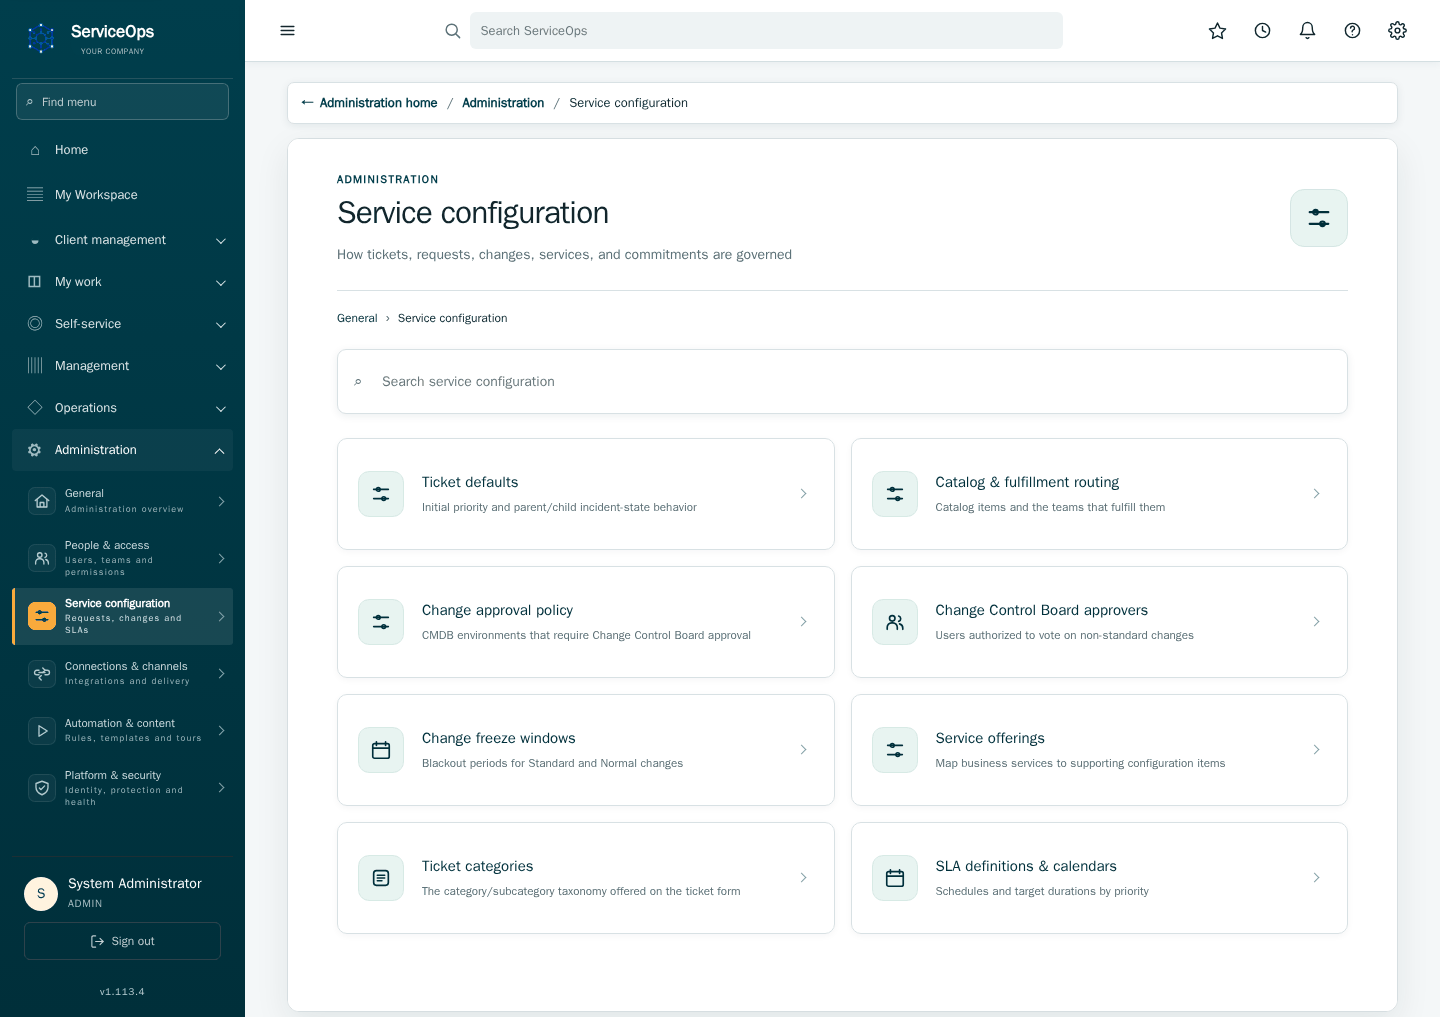
Task: Expand the Self-service menu
Action: (x=122, y=324)
